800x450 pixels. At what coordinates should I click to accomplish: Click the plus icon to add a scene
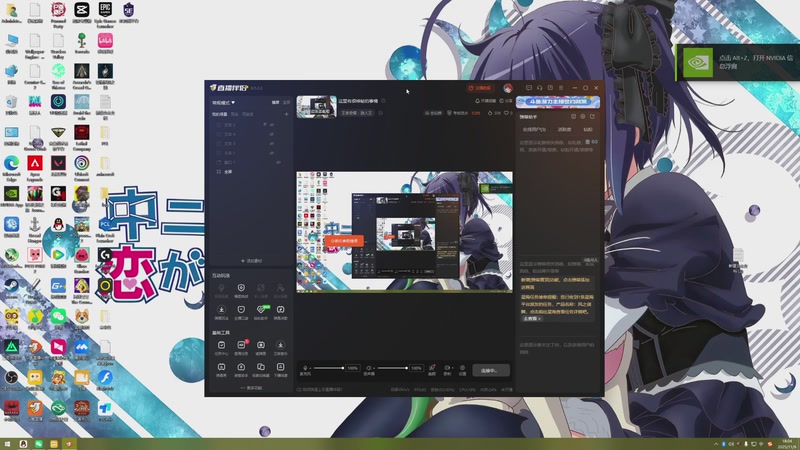tap(286, 114)
